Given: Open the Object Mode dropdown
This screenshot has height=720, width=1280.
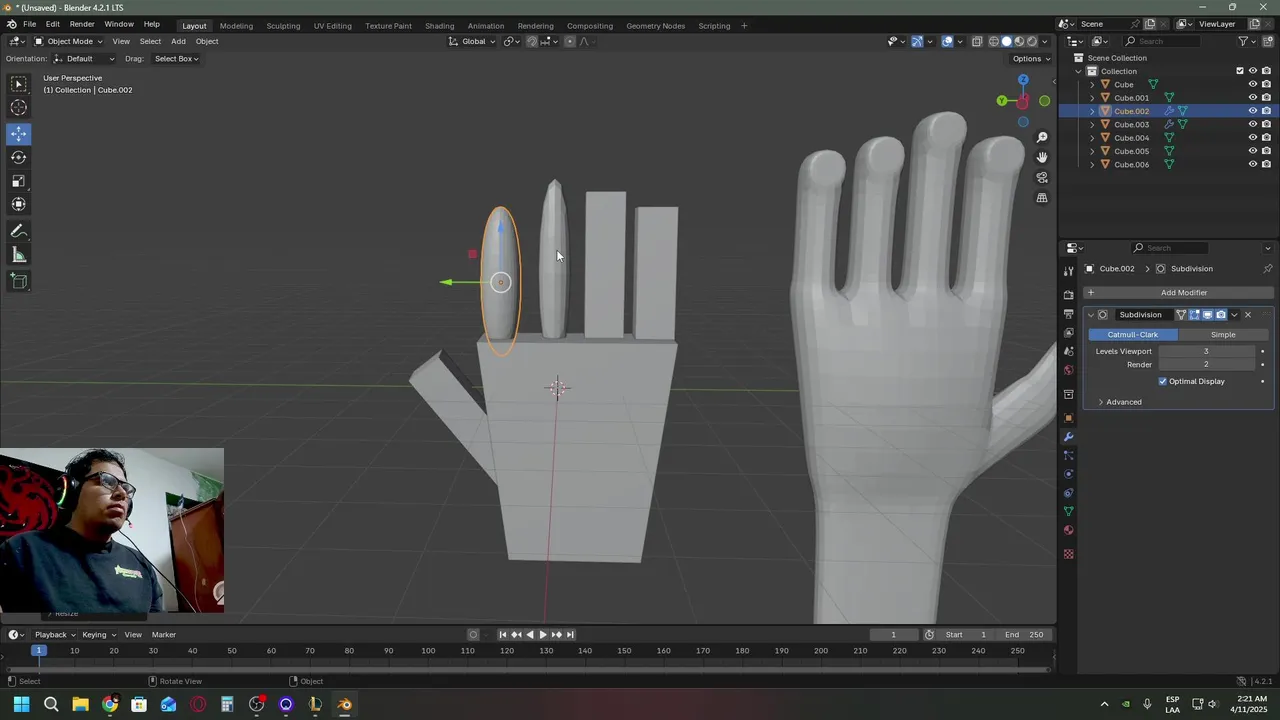Looking at the screenshot, I should pyautogui.click(x=67, y=41).
